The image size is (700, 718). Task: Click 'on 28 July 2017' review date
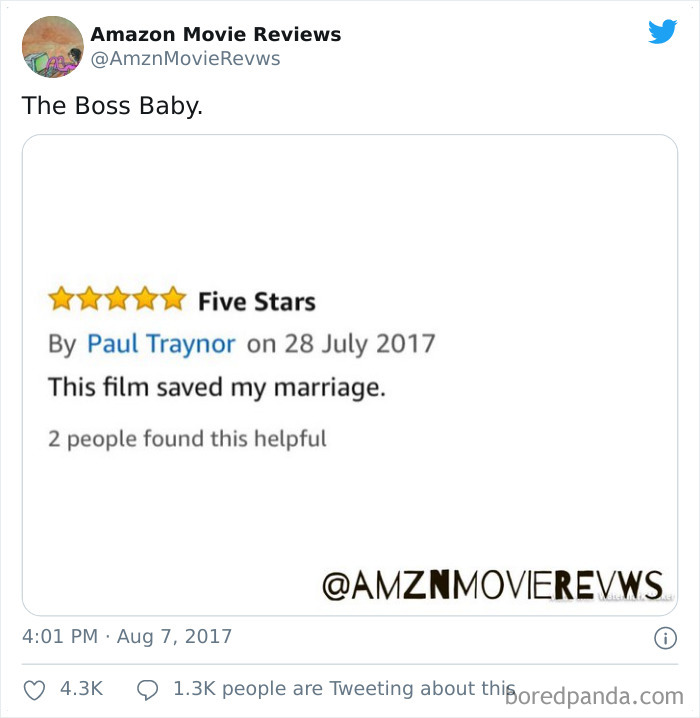[x=341, y=343]
